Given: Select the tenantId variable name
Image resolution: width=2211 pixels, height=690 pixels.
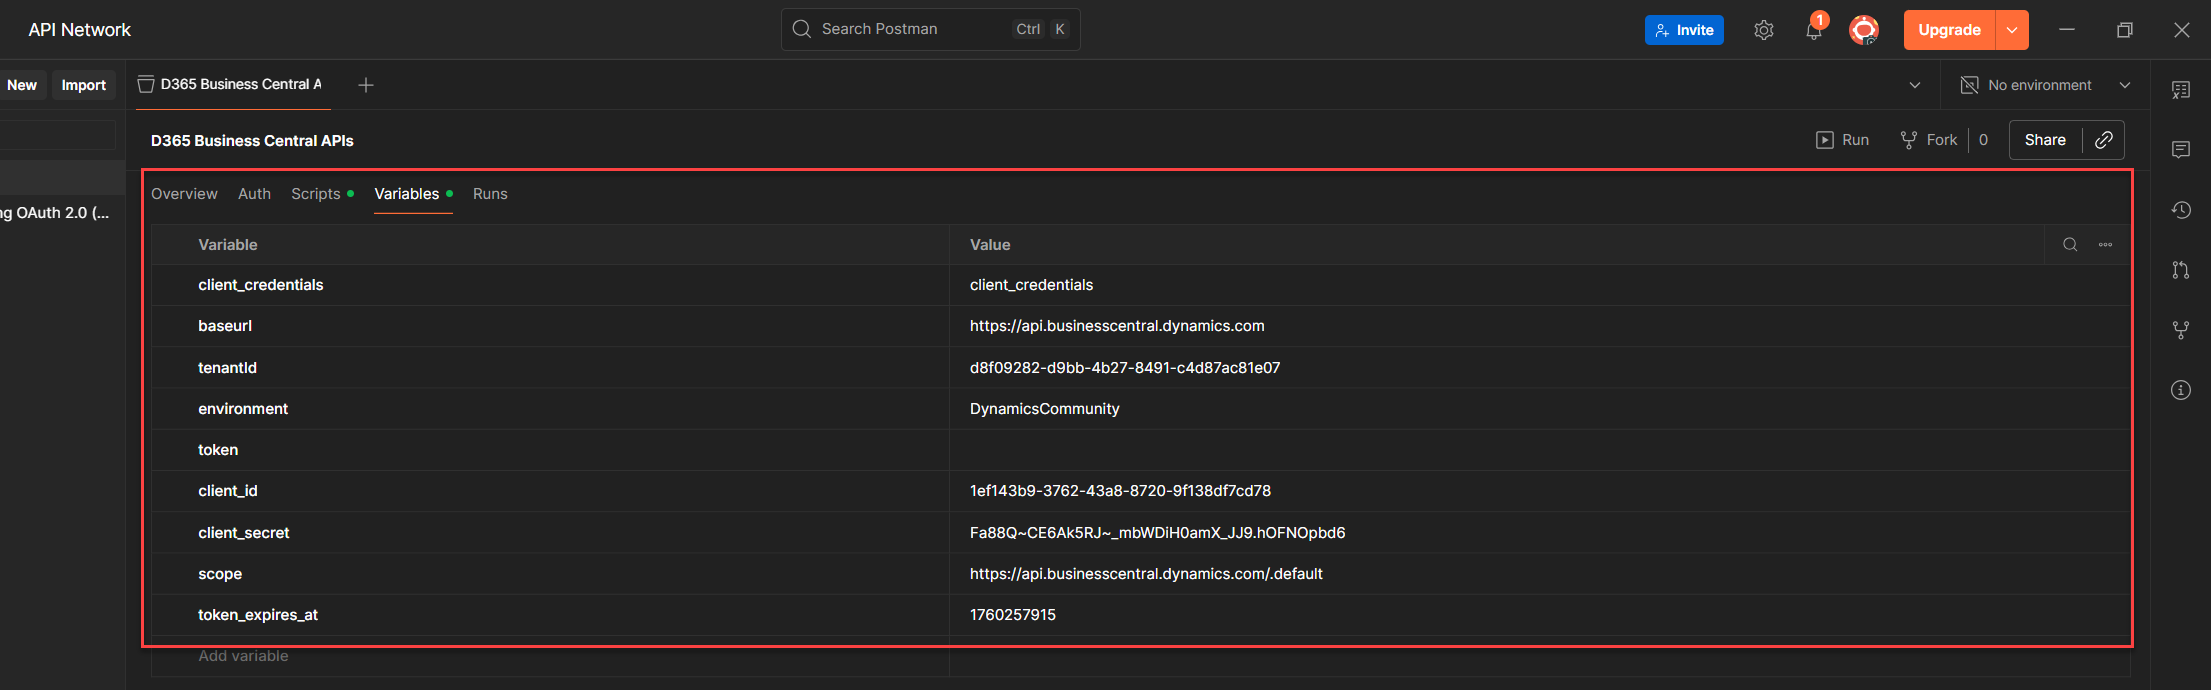Looking at the screenshot, I should coord(227,368).
